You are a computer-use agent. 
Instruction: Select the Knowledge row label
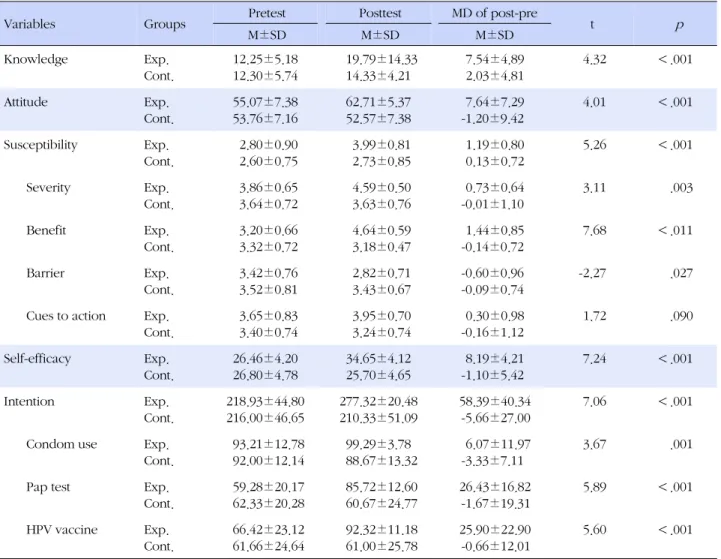point(36,59)
